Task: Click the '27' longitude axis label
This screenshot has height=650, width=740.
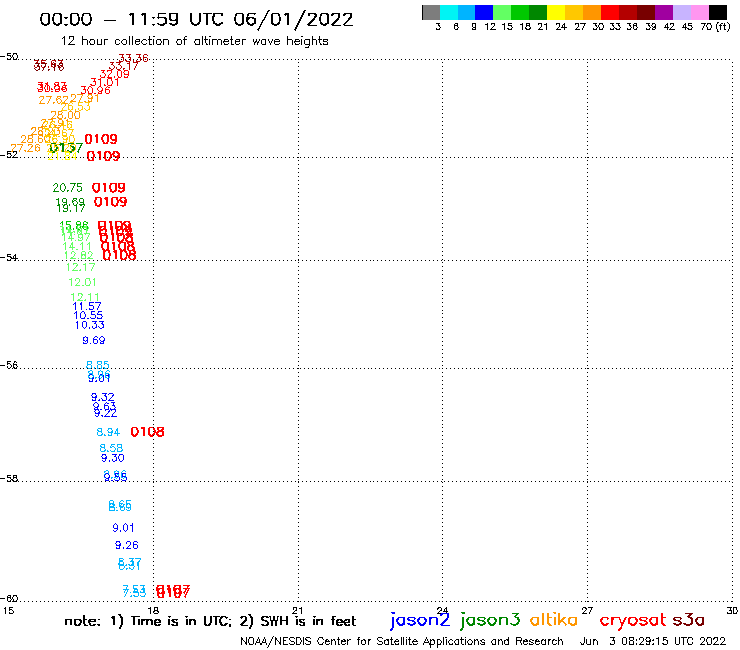Action: click(587, 610)
